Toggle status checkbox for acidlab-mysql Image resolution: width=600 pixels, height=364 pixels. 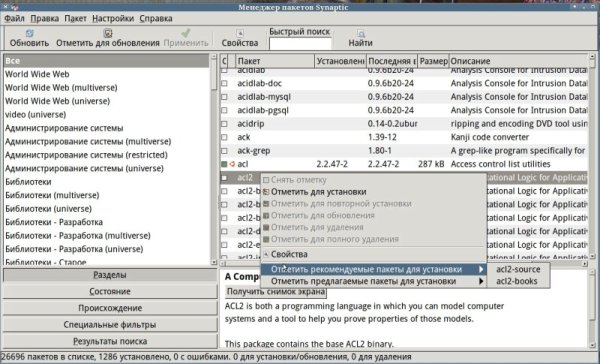point(224,97)
